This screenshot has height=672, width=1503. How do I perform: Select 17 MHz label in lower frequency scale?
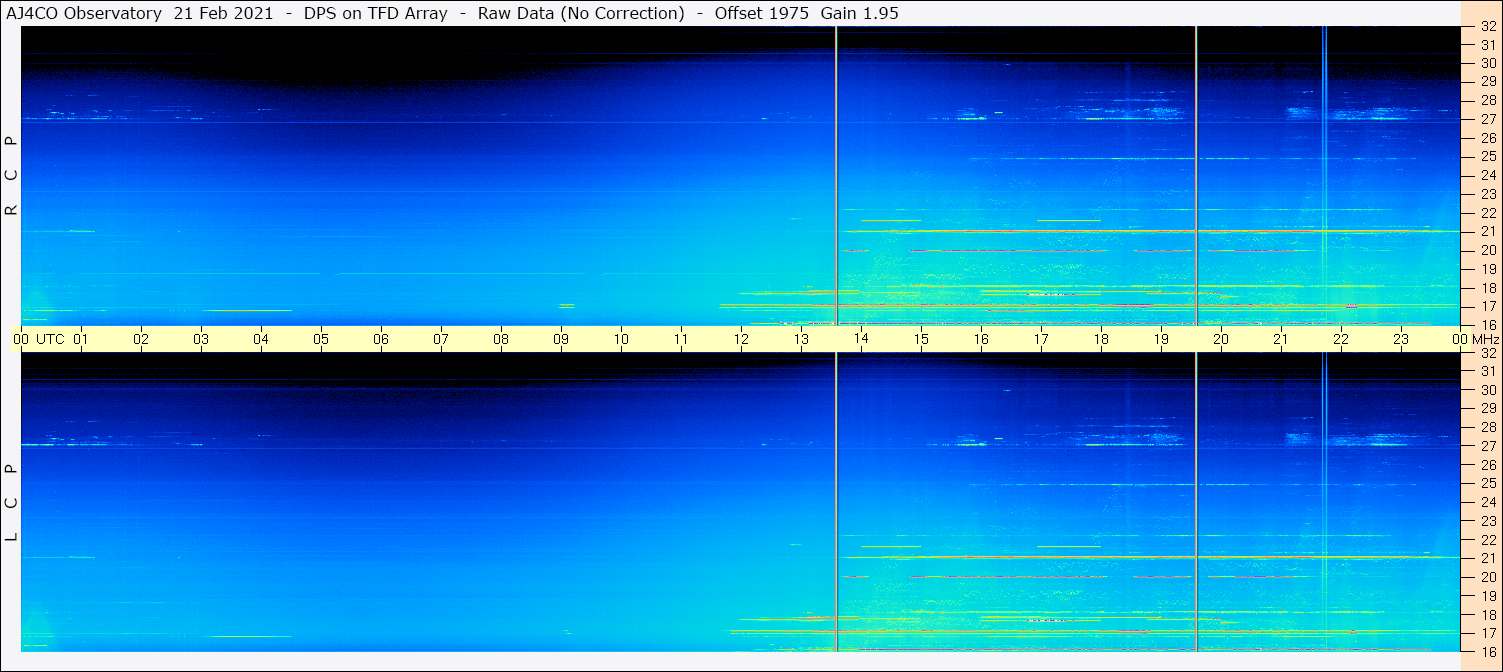[1487, 633]
